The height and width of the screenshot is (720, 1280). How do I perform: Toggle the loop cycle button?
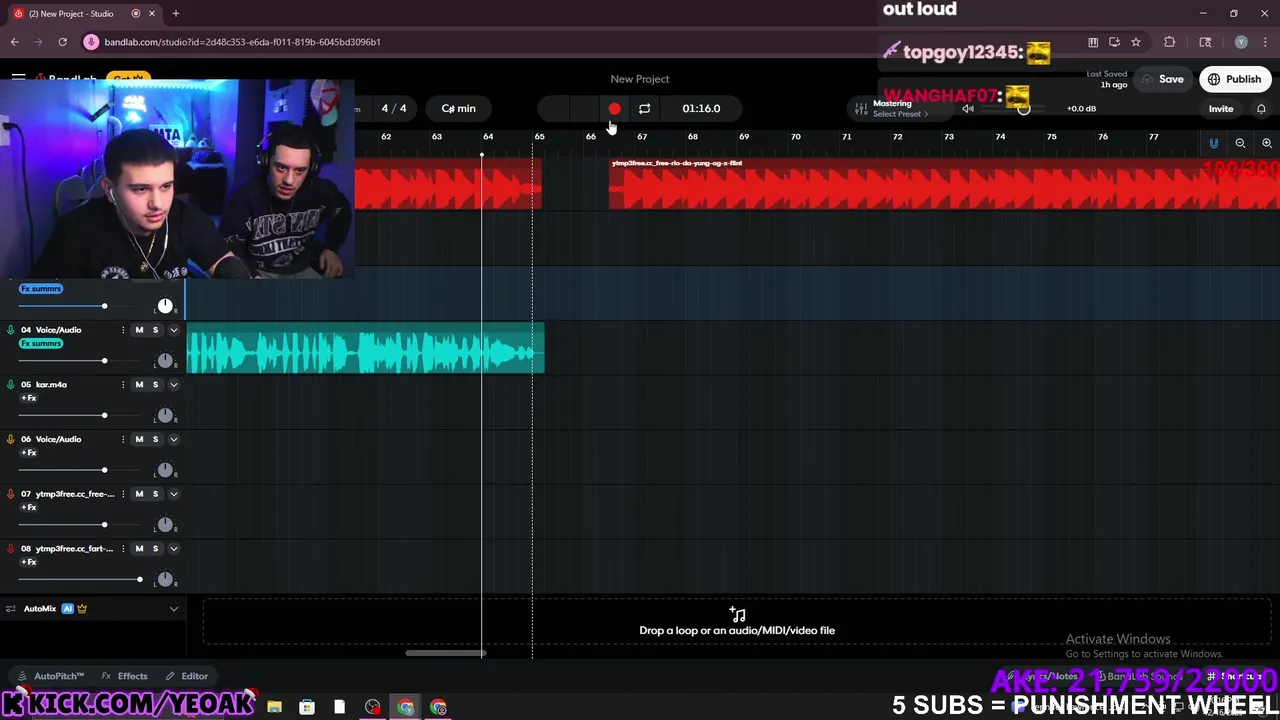pos(644,108)
